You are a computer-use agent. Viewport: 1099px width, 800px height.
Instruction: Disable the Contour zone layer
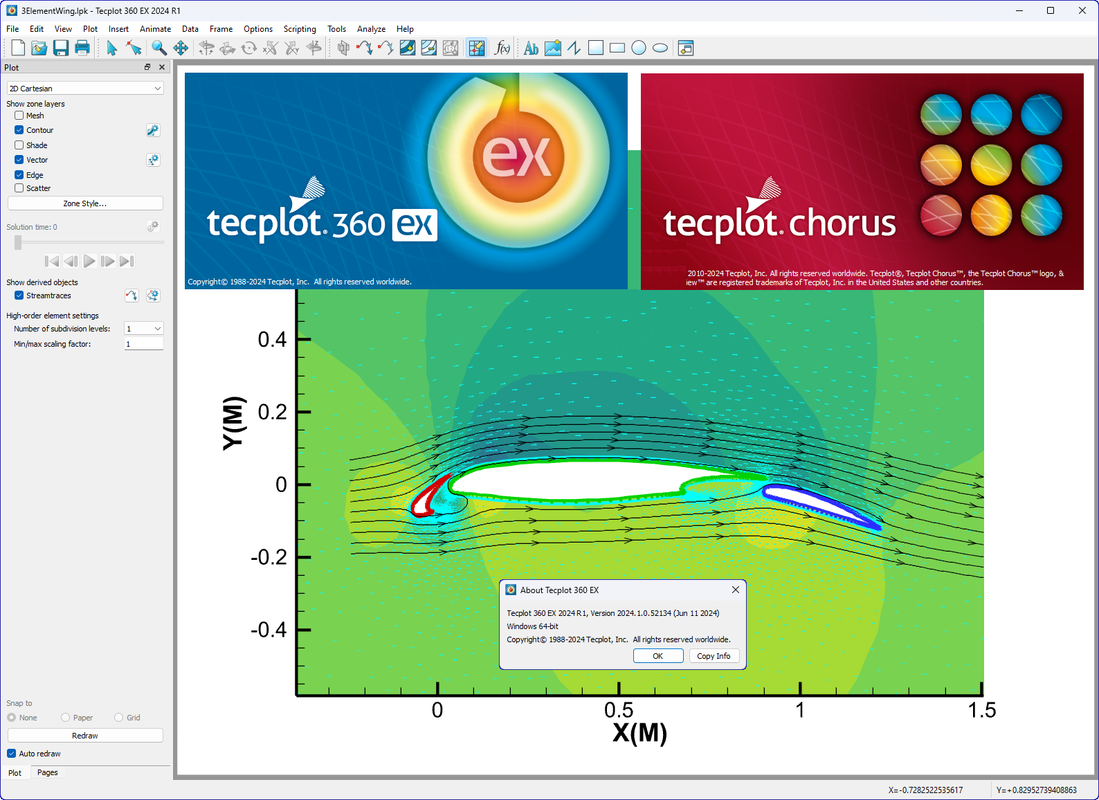(x=19, y=130)
